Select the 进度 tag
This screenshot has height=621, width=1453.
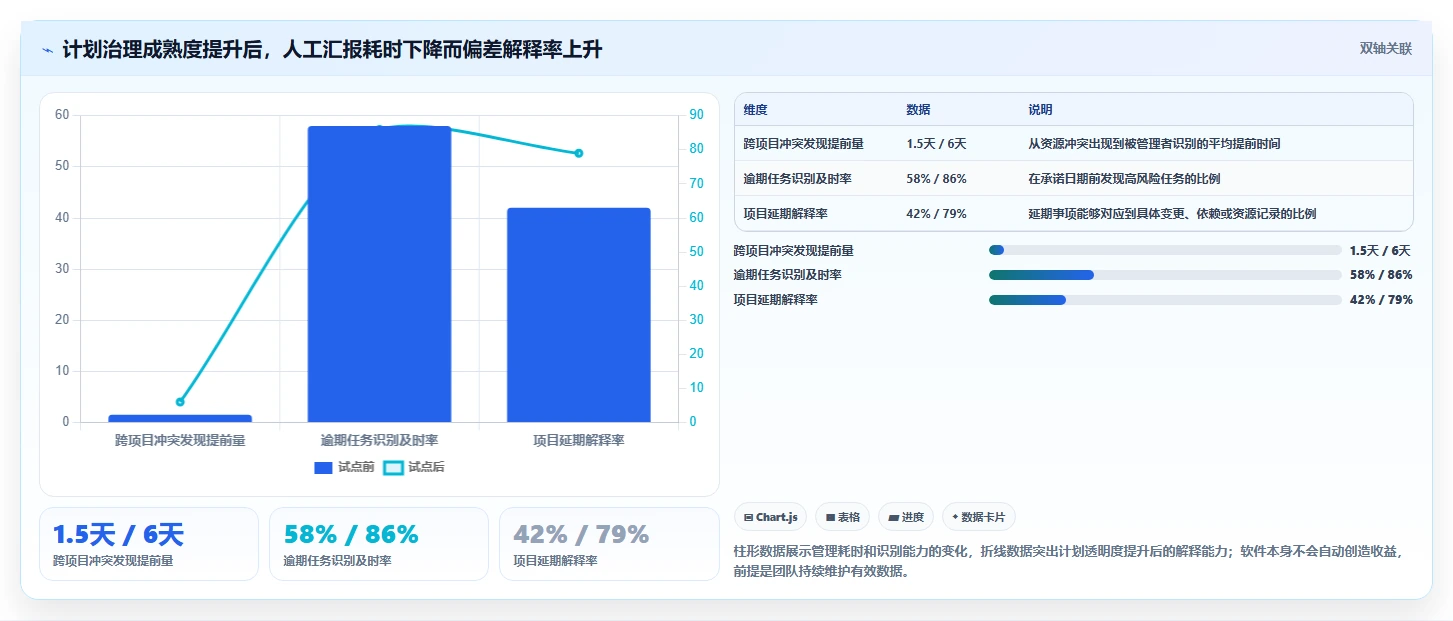906,517
